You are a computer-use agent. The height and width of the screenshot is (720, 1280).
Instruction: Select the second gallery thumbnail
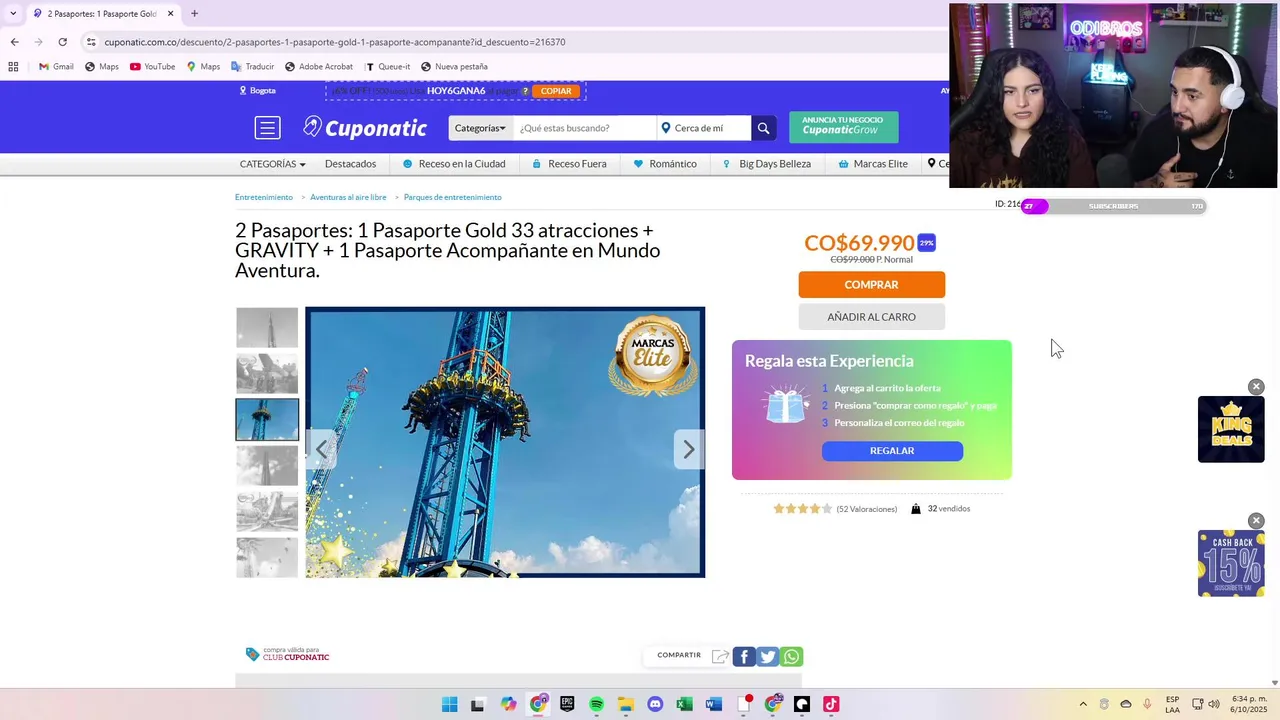click(267, 374)
